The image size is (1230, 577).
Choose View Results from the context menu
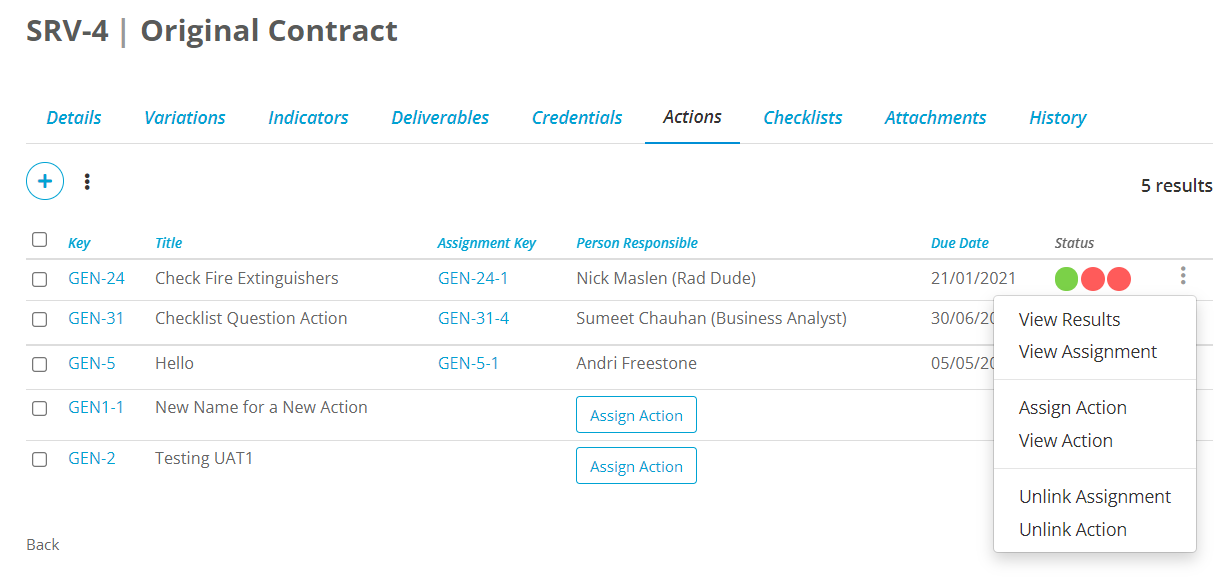click(1069, 320)
